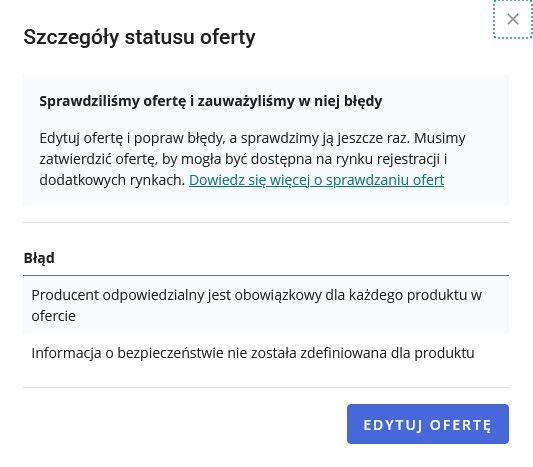Open the 'Dowiedz się więcej o sprawdzaniu ofert' link
The height and width of the screenshot is (467, 533).
316,180
